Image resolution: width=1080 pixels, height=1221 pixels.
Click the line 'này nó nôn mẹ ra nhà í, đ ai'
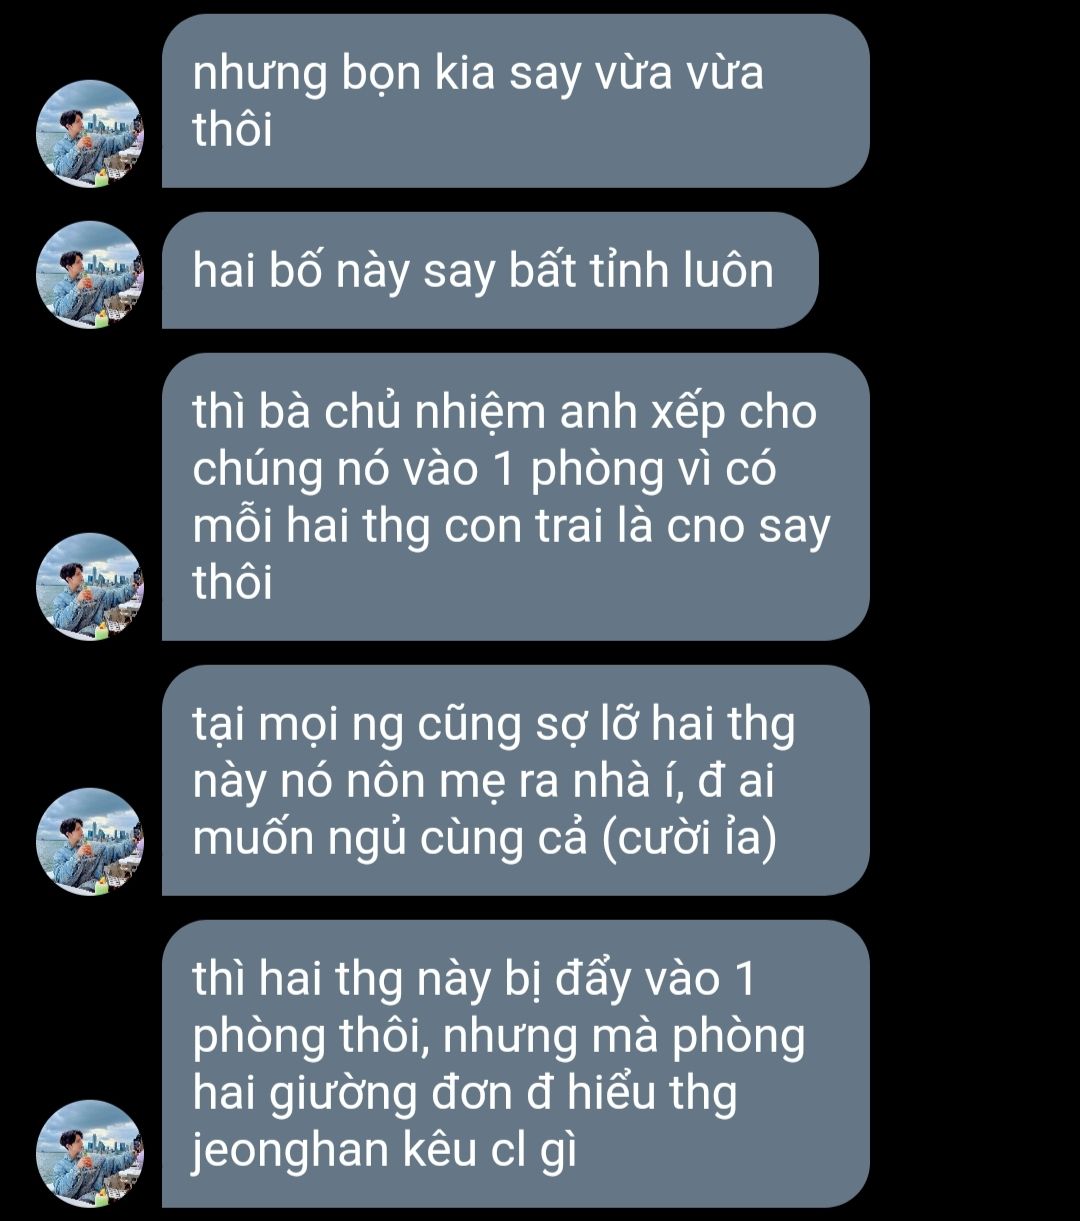[484, 783]
